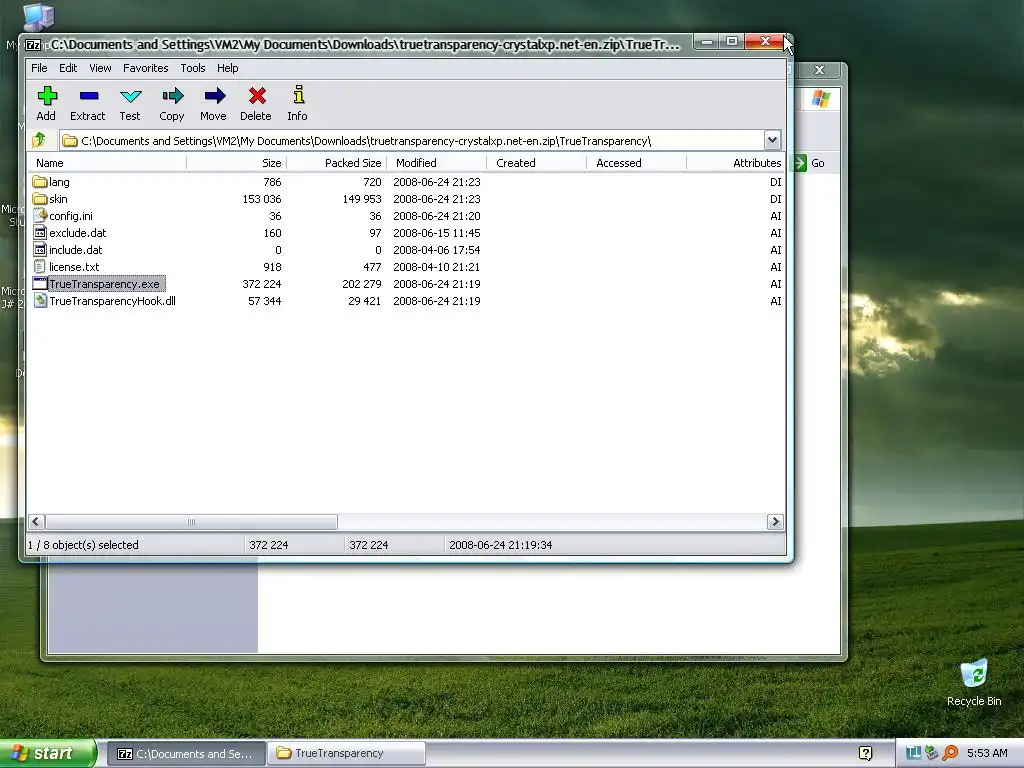Open the Tools menu
This screenshot has height=768, width=1024.
tap(193, 68)
